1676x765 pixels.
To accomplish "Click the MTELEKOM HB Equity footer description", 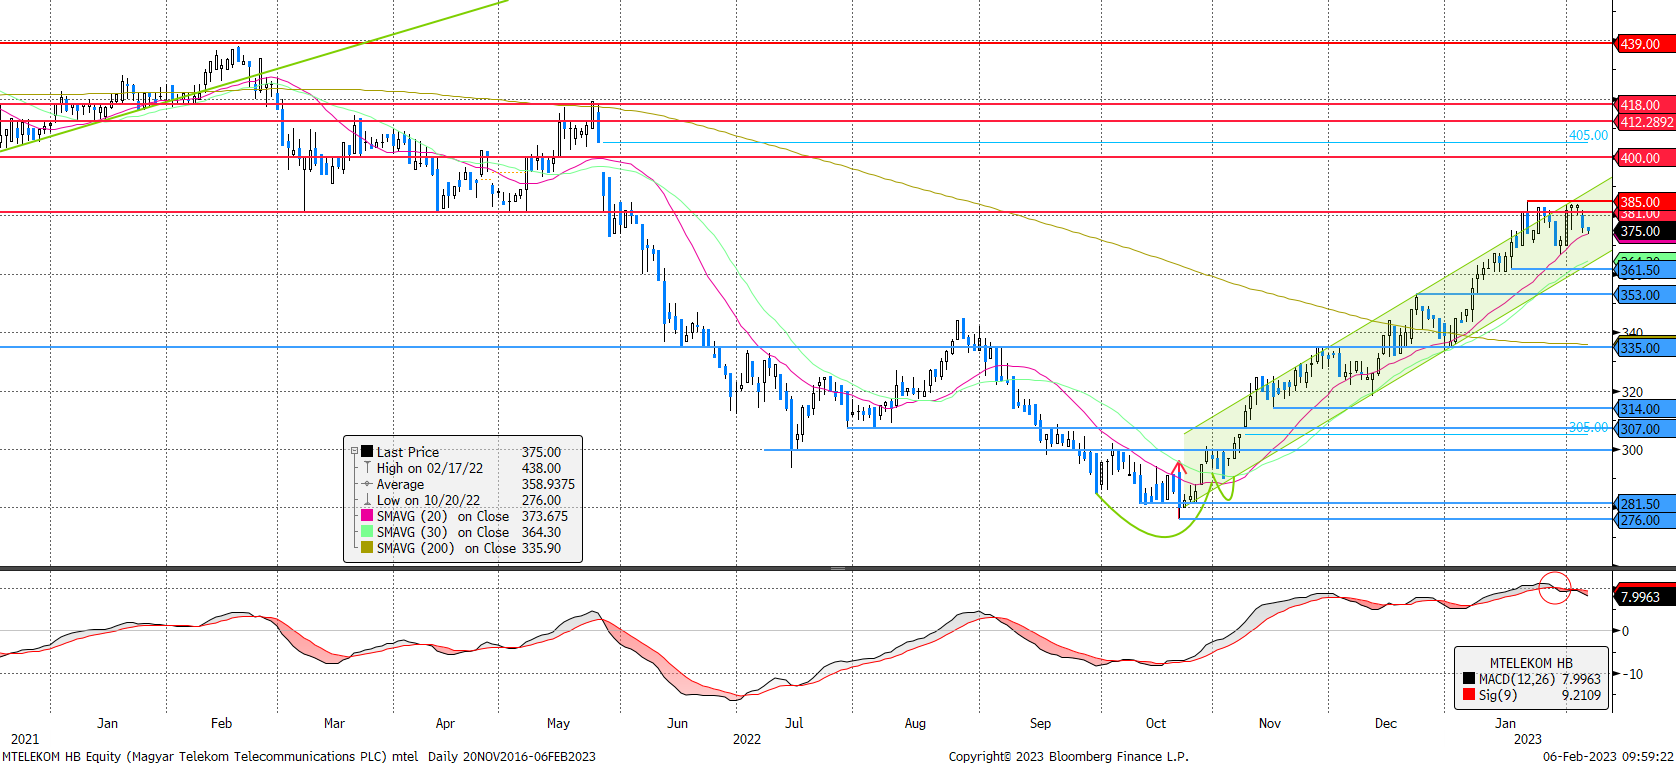I will (298, 756).
